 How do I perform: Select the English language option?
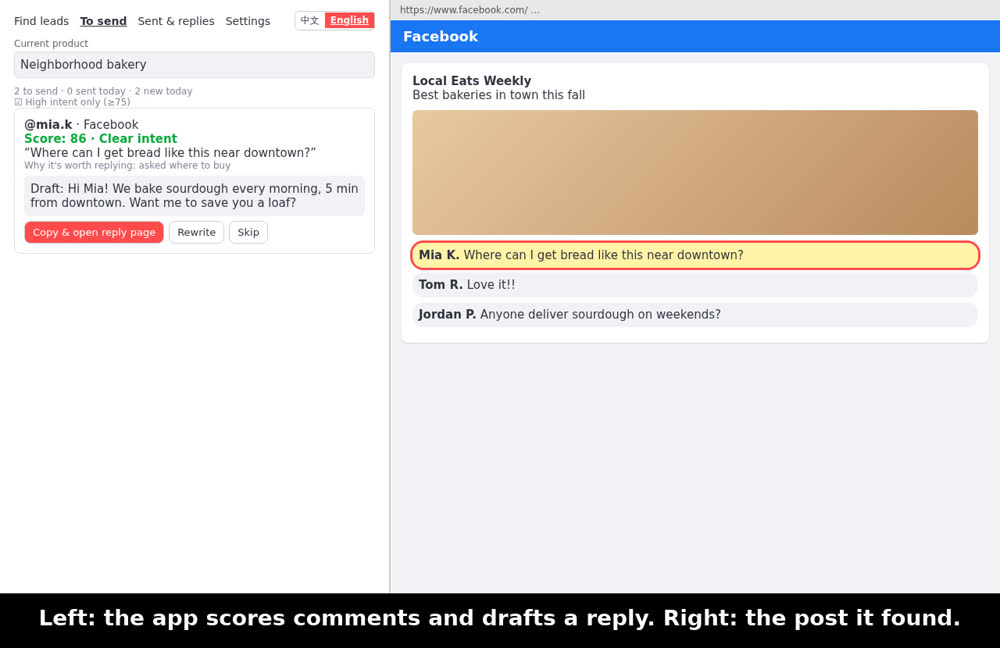(x=349, y=20)
